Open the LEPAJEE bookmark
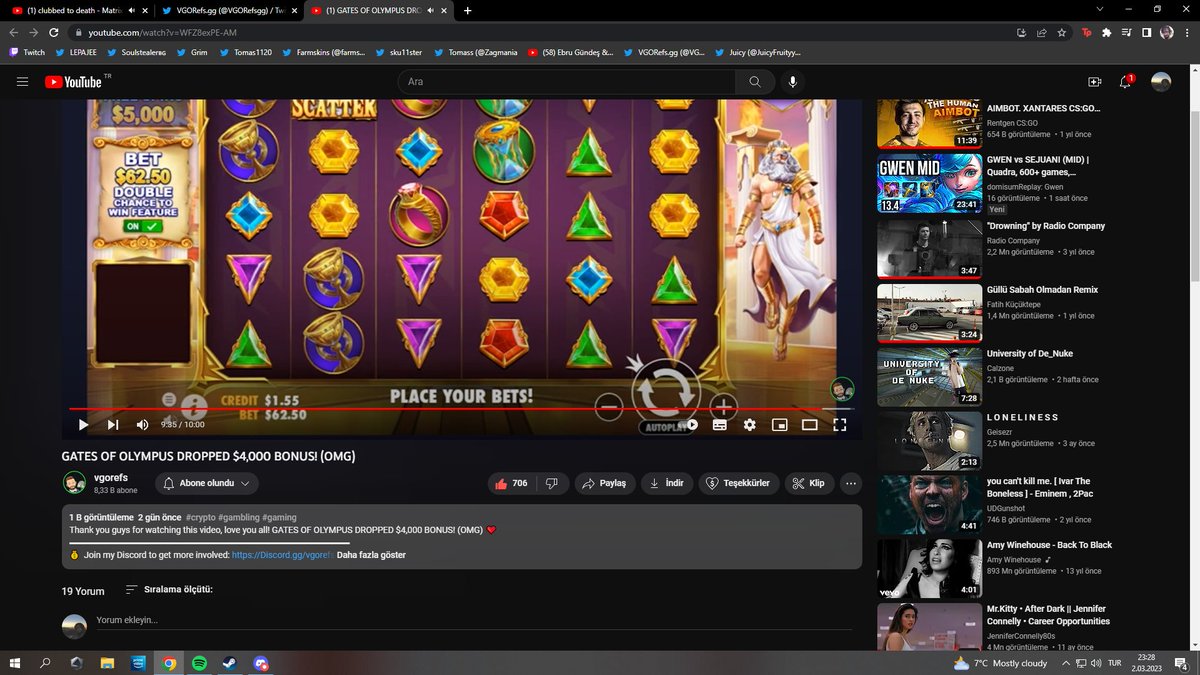The image size is (1200, 675). pyautogui.click(x=76, y=52)
